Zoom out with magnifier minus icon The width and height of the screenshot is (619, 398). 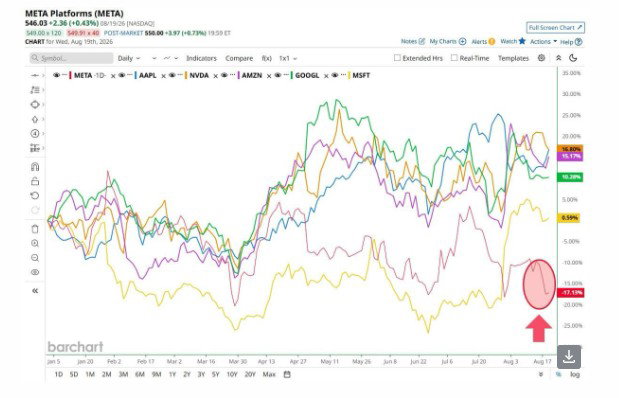(35, 258)
